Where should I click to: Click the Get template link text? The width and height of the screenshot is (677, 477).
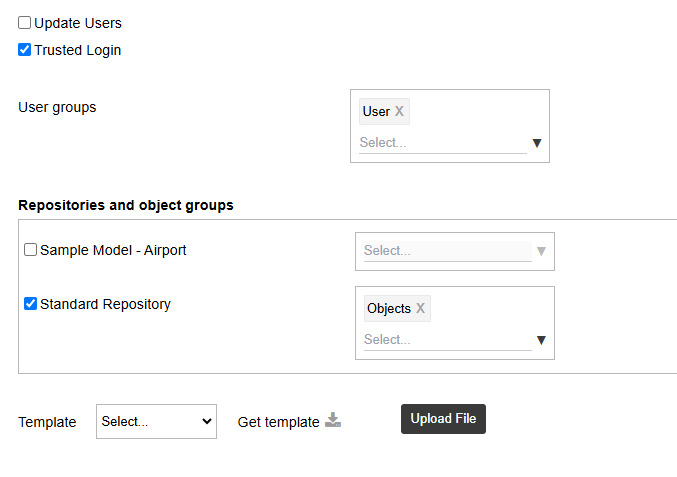[x=278, y=422]
